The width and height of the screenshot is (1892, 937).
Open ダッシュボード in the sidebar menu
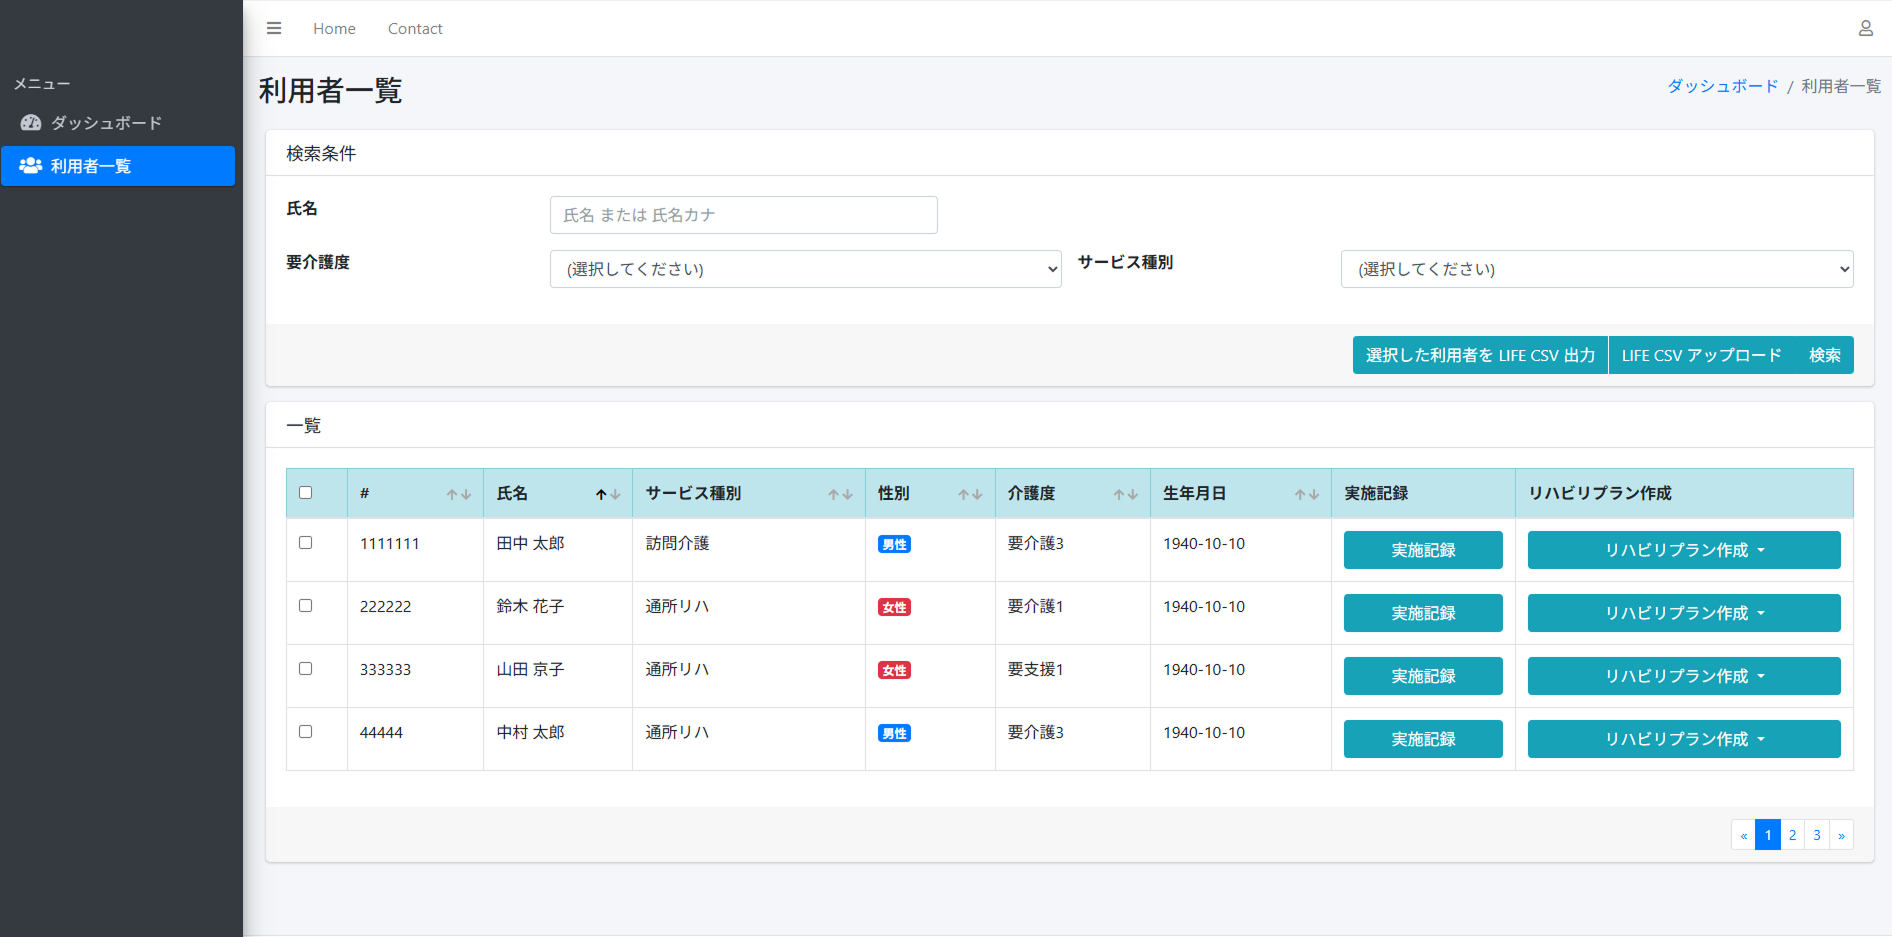(118, 123)
